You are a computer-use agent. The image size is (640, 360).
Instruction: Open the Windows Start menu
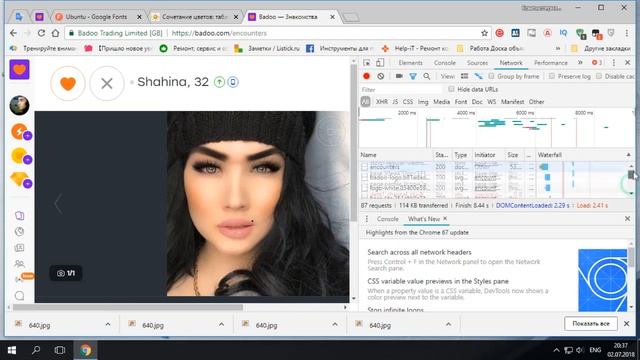[x=12, y=350]
